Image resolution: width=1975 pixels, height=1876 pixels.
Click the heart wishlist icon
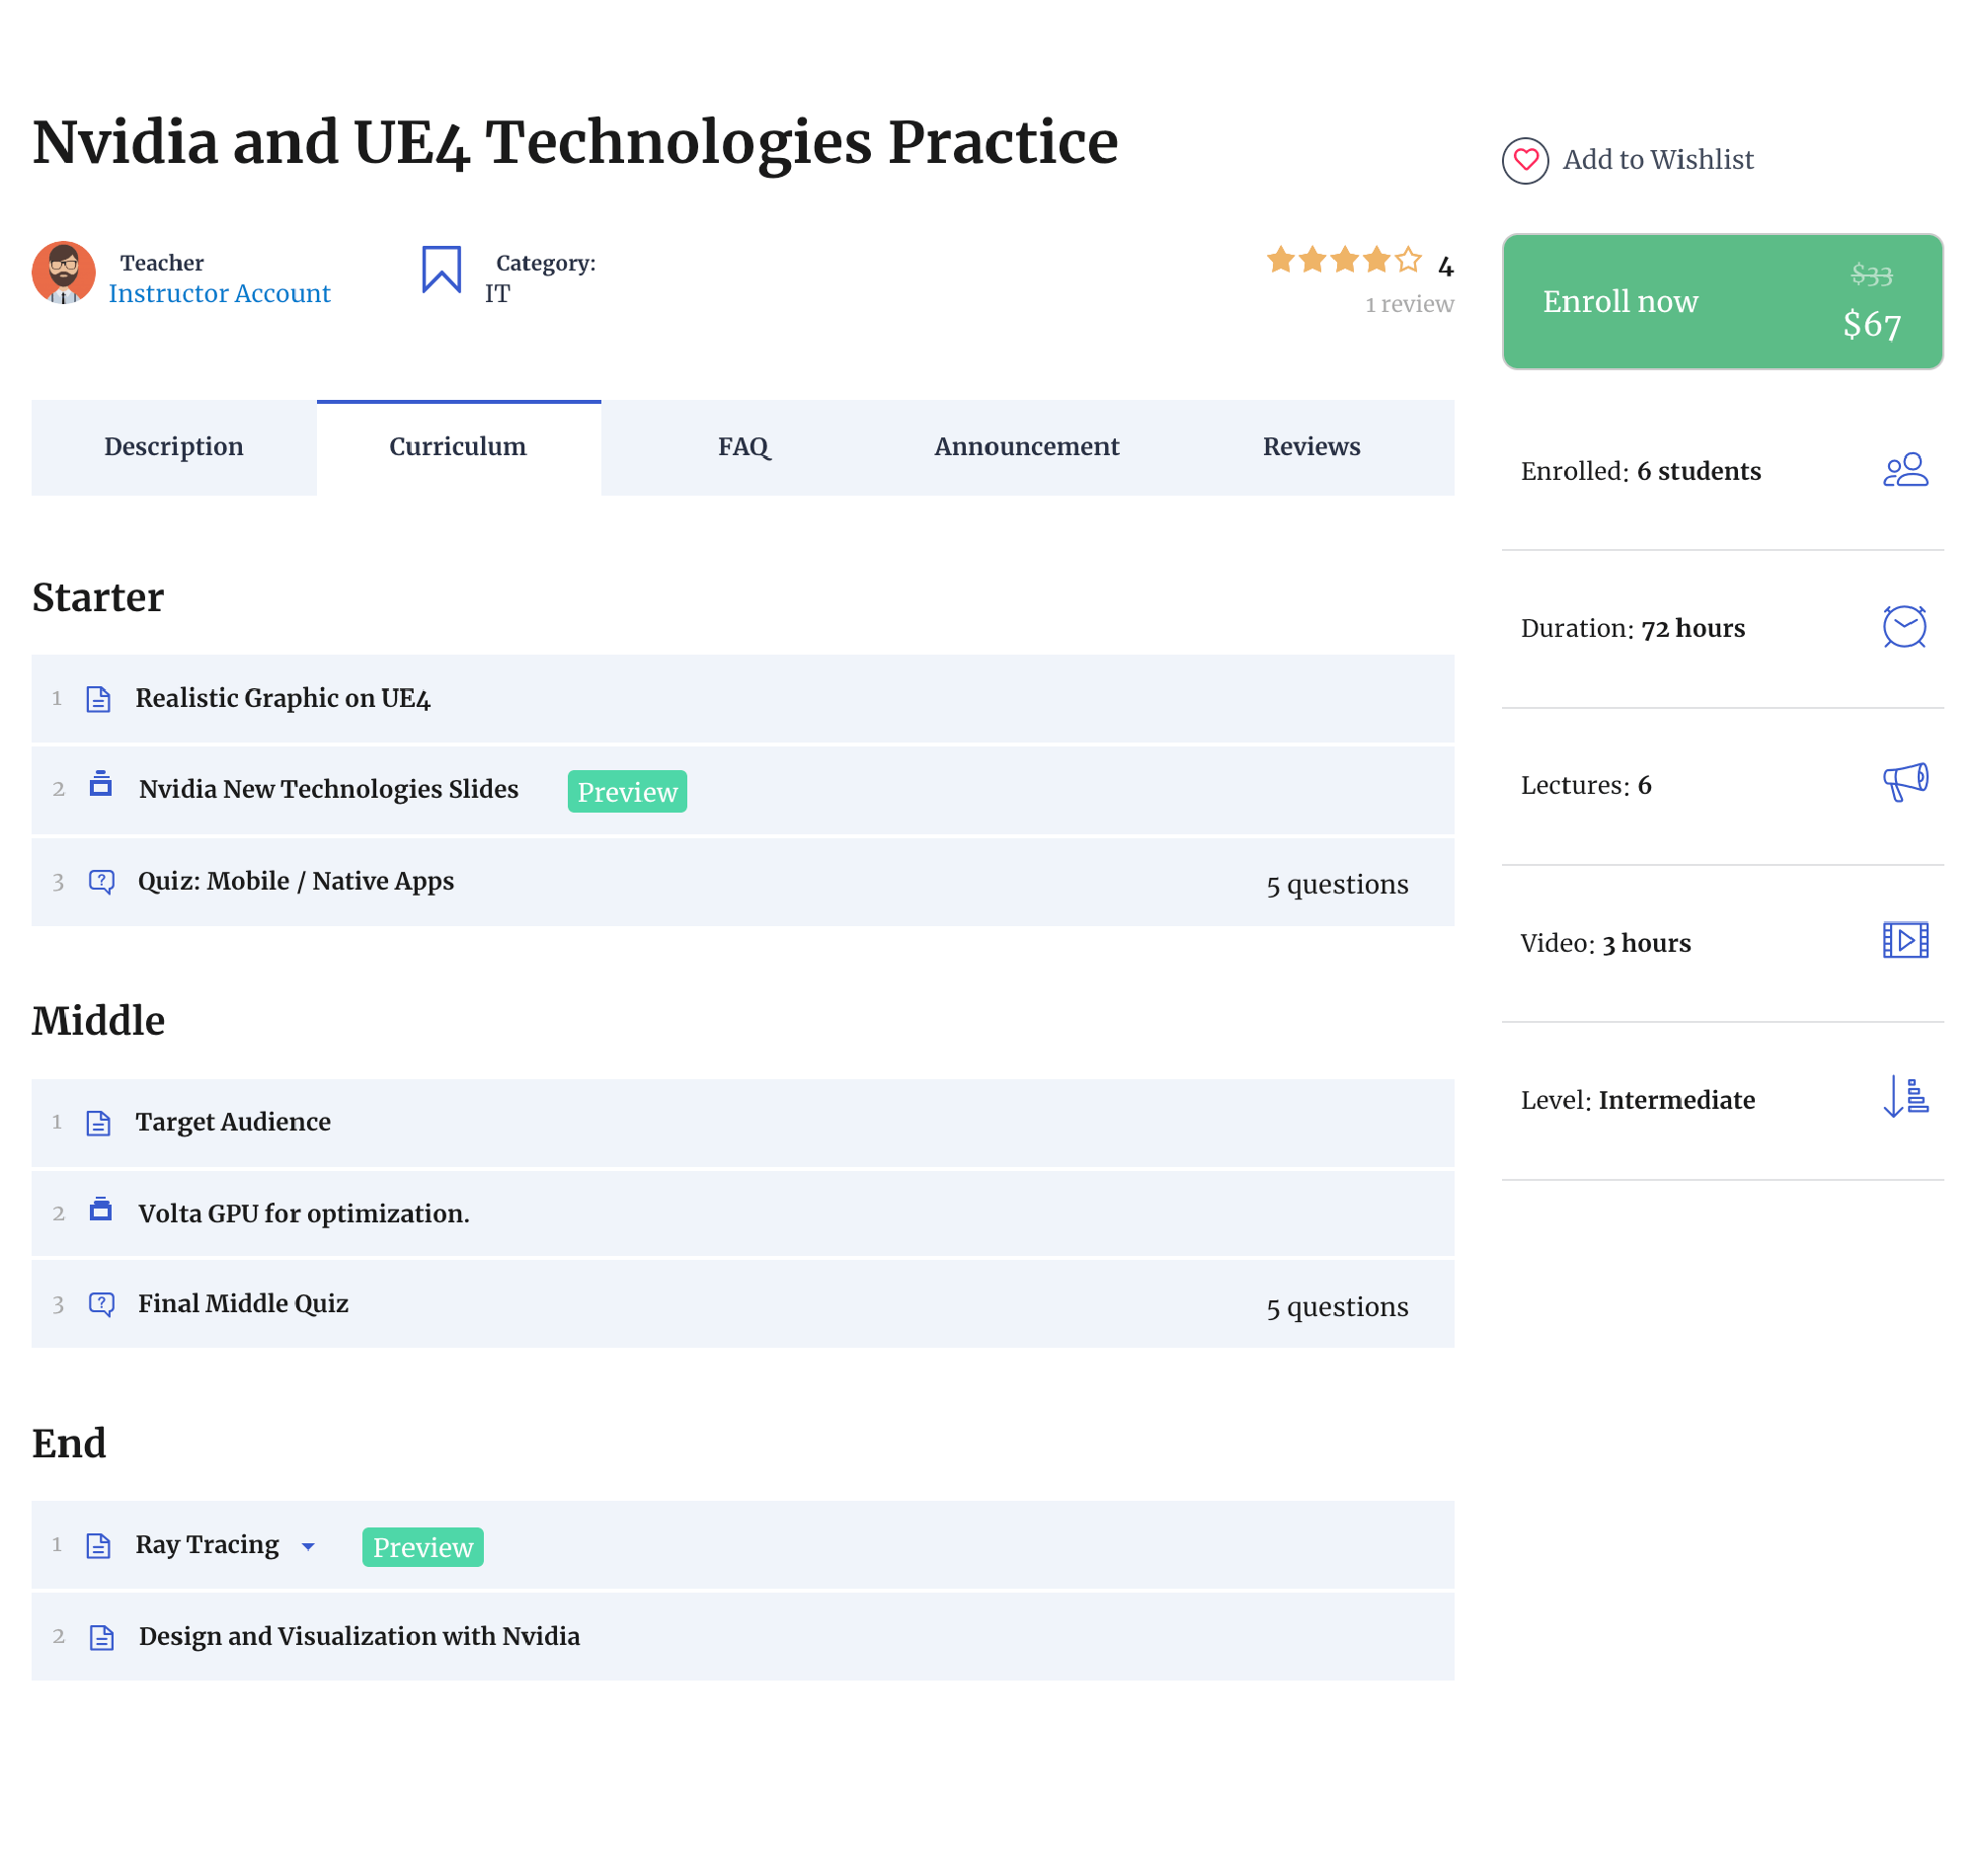pyautogui.click(x=1525, y=160)
